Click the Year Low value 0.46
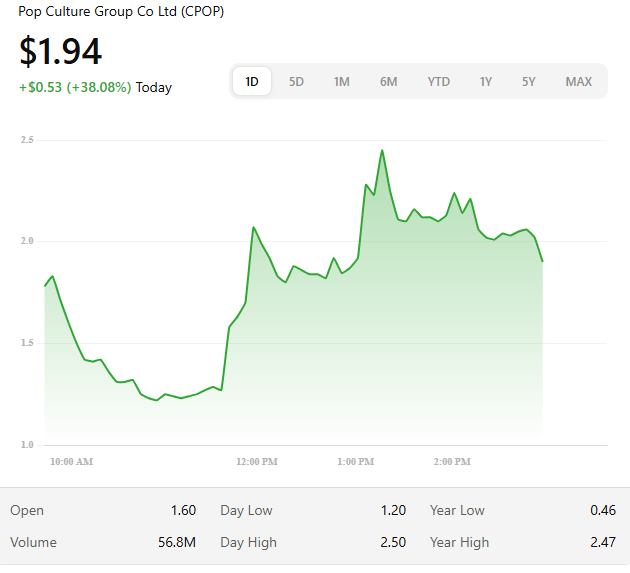 click(x=603, y=510)
